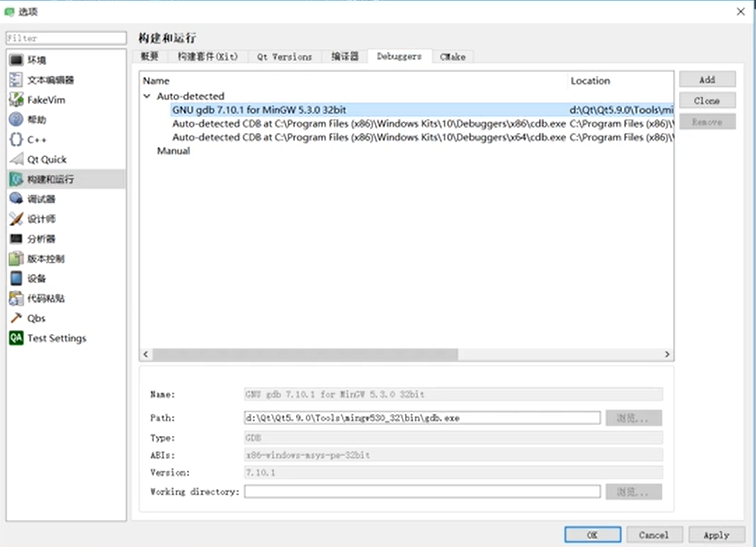Click the Filter search box

66,38
